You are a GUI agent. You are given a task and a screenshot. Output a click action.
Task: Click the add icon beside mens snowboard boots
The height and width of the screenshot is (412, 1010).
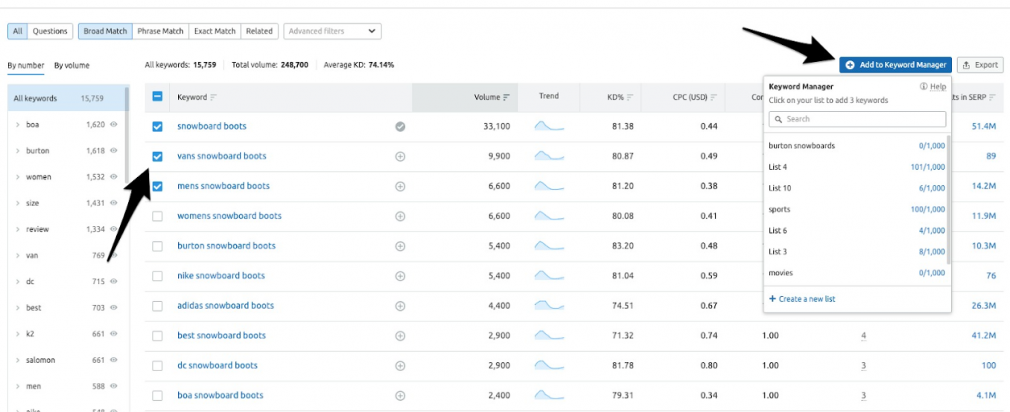[x=400, y=186]
